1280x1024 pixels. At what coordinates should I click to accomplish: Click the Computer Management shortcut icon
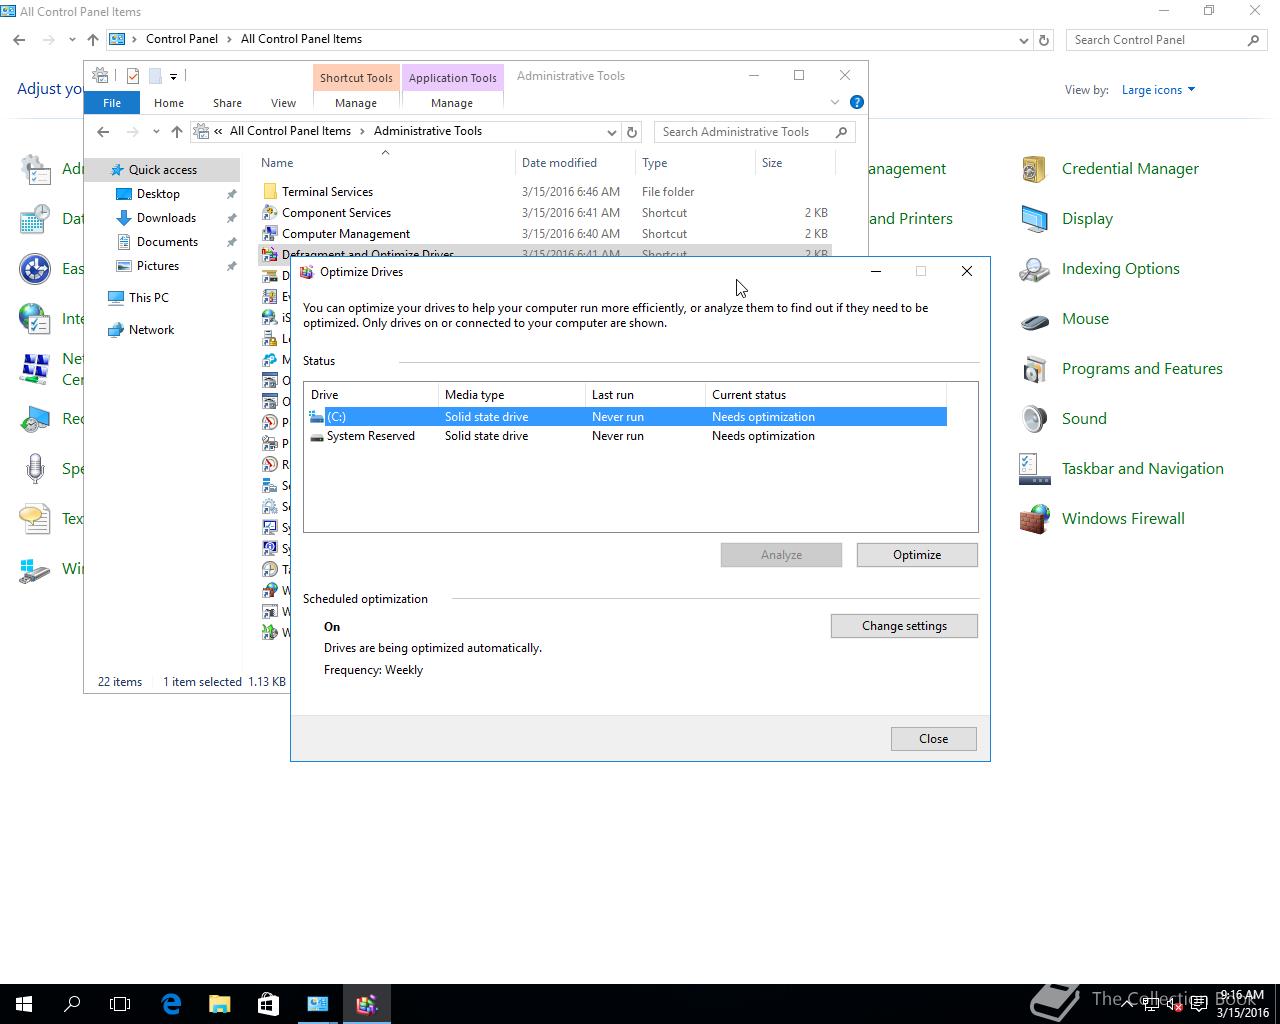[269, 233]
